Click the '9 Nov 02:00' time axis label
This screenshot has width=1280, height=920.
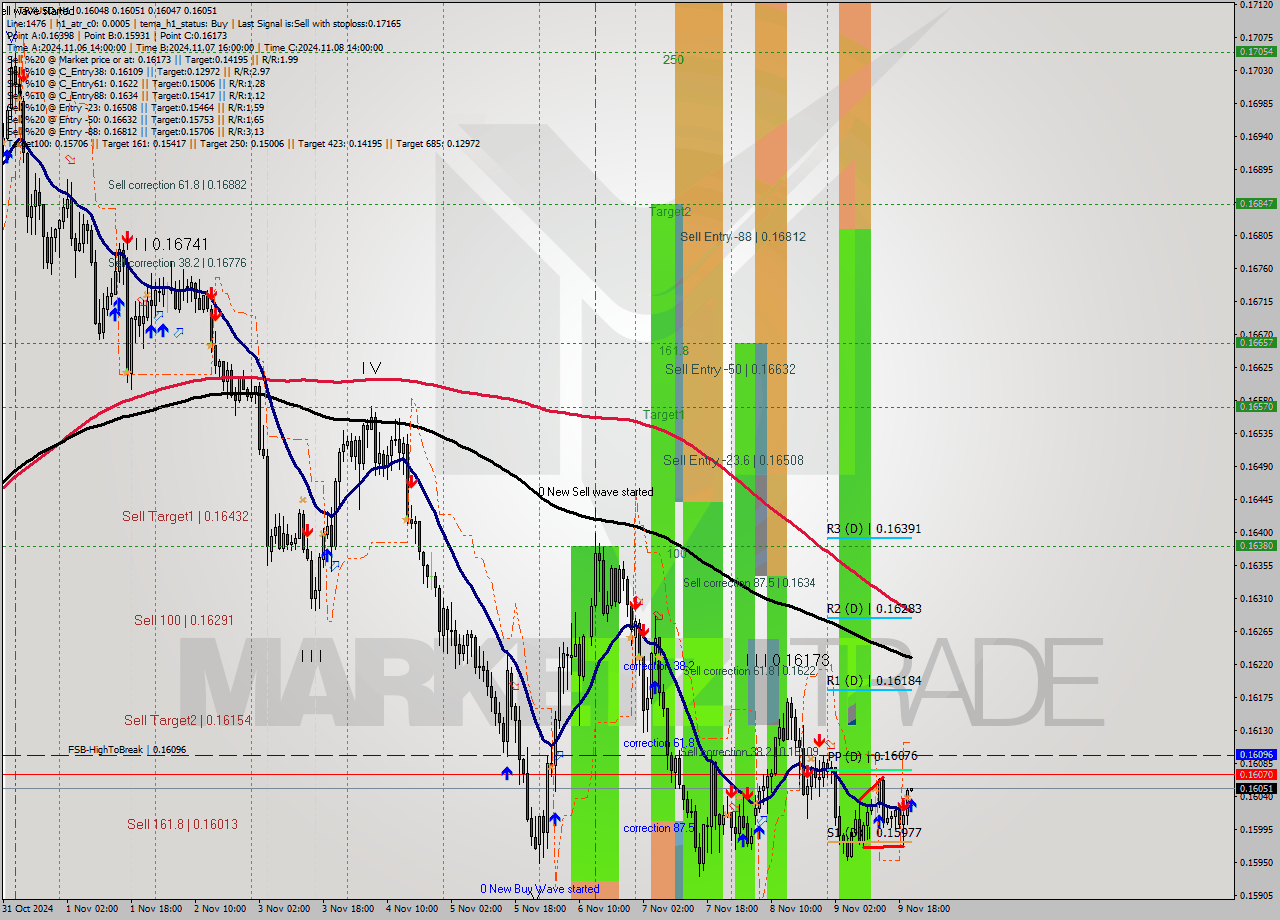pos(860,909)
